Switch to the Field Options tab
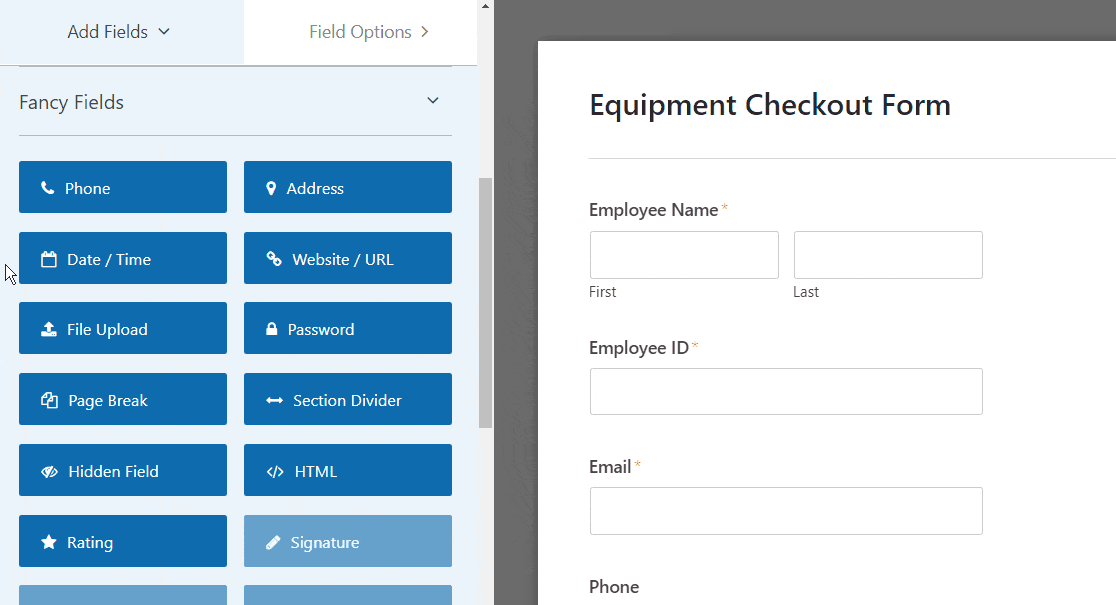Viewport: 1116px width, 605px height. point(368,32)
